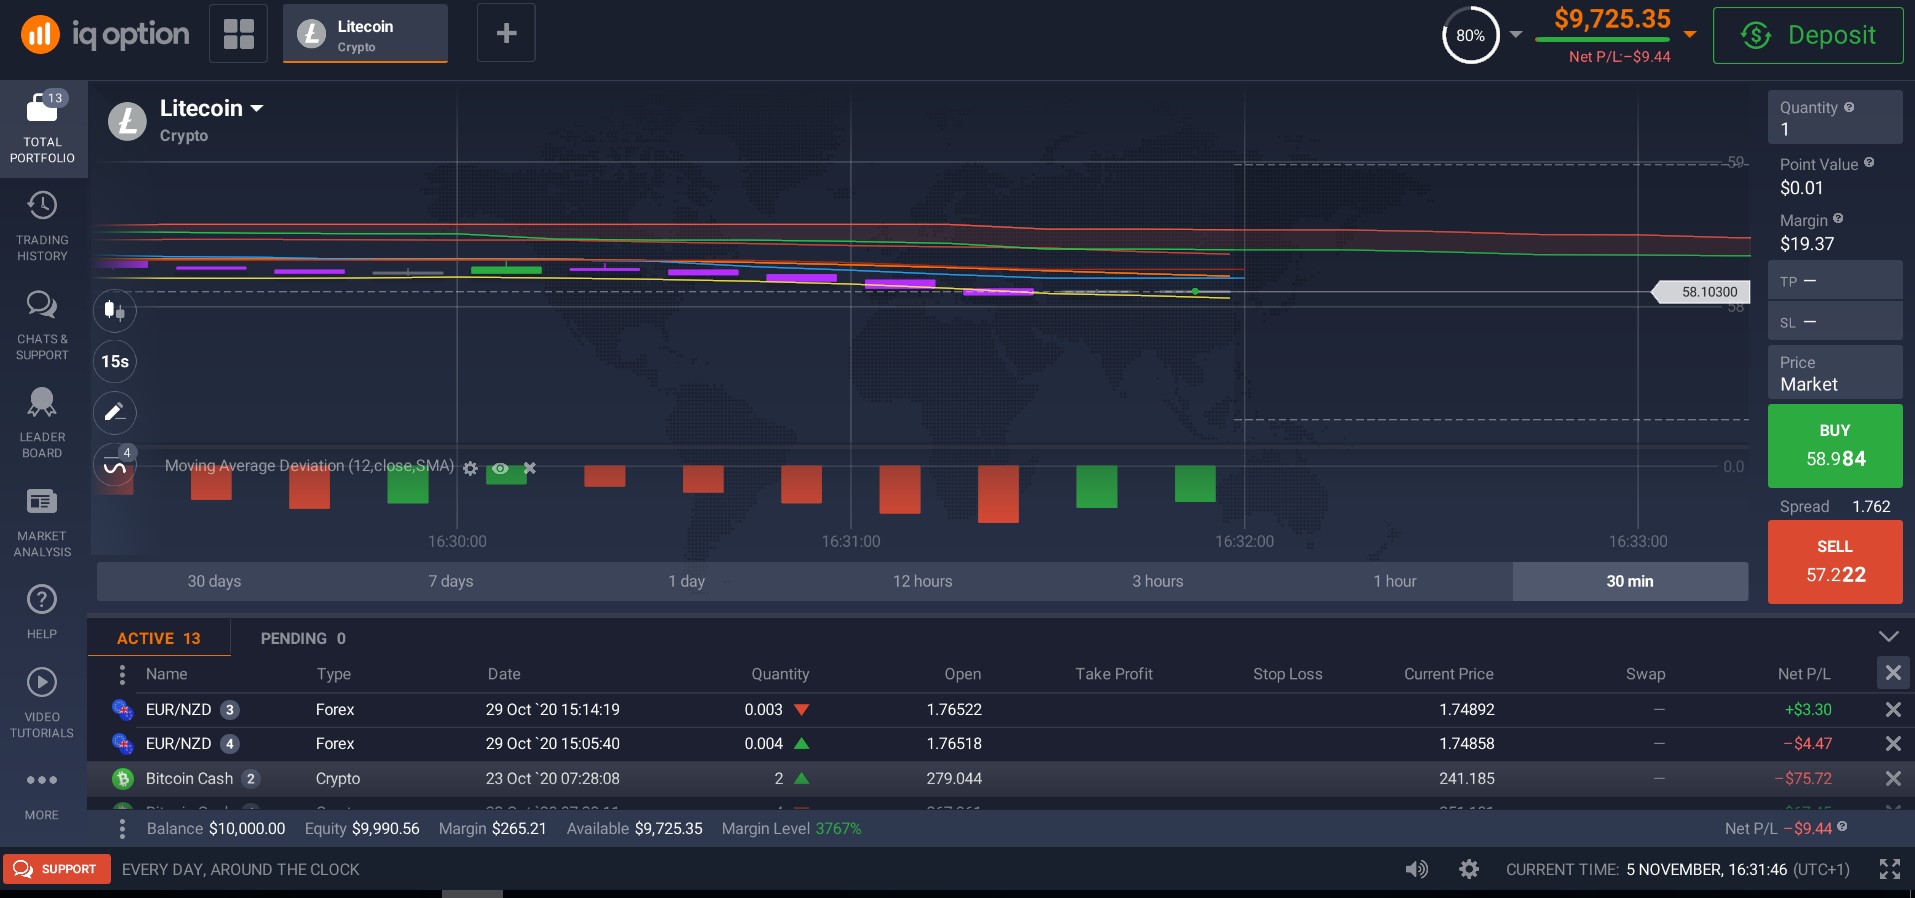1915x898 pixels.
Task: Open the asset grid layout icon
Action: click(x=238, y=34)
